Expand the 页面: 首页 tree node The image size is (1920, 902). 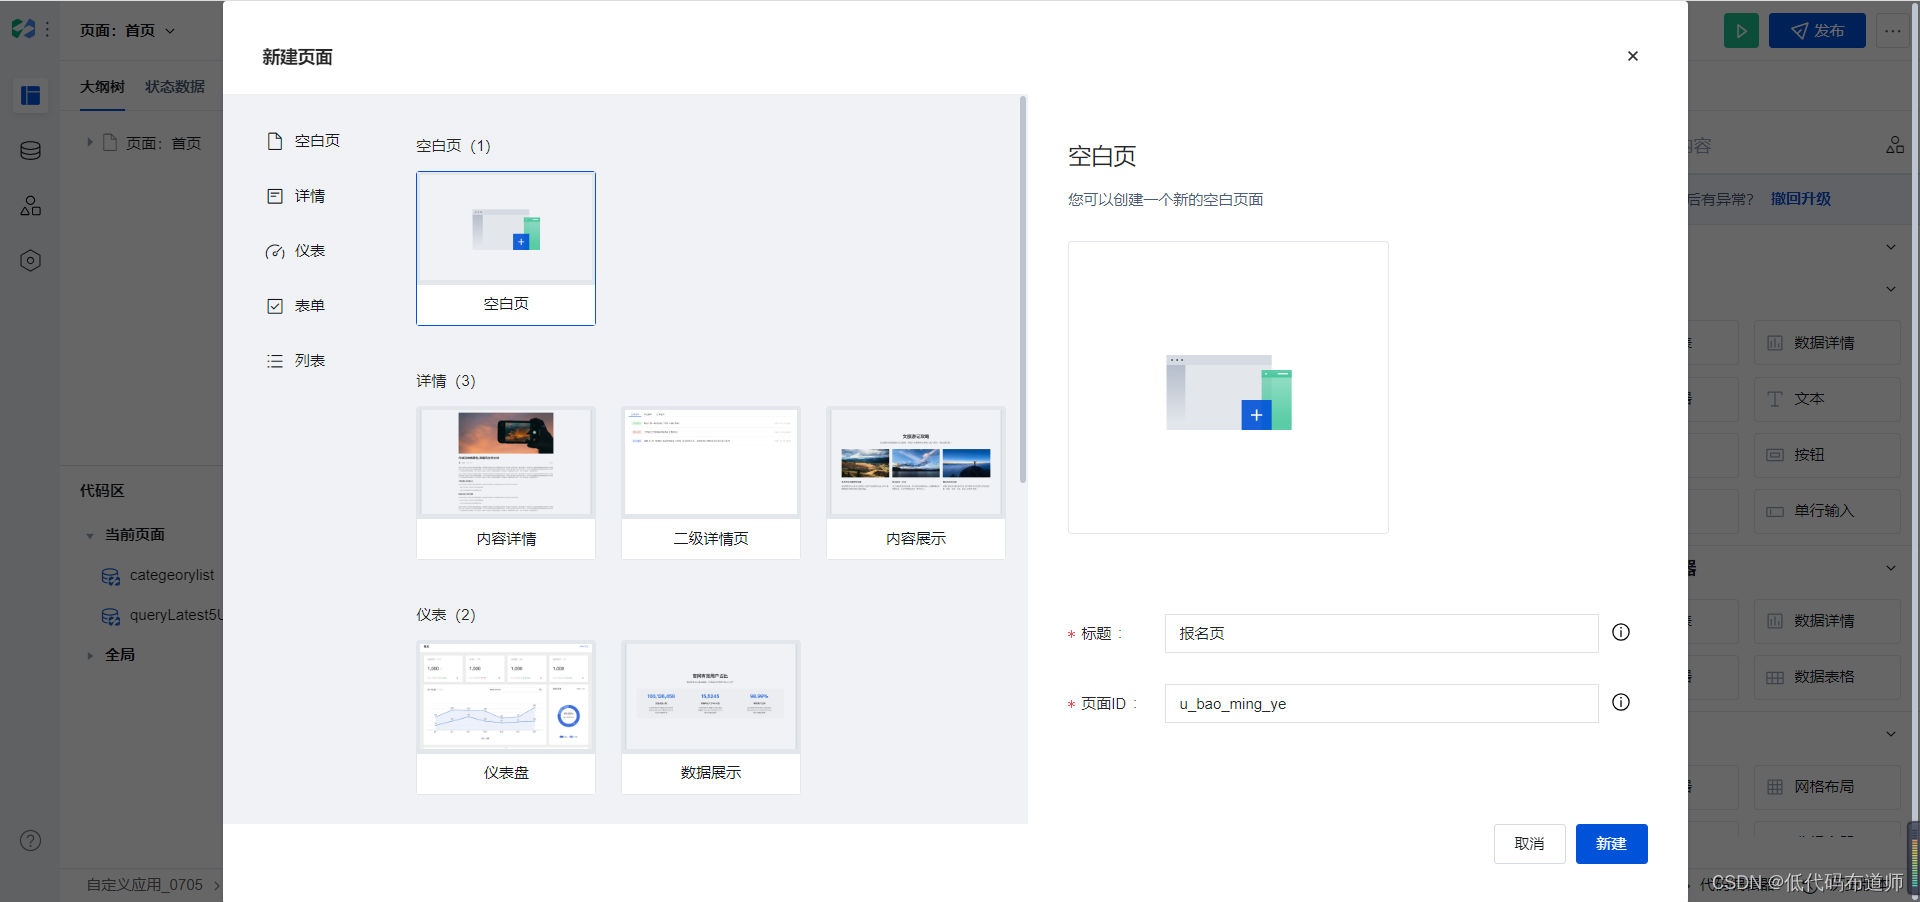(x=90, y=143)
